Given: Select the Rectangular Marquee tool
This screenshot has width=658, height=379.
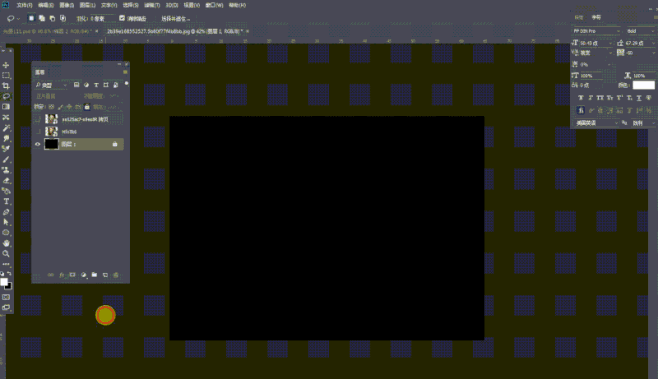Looking at the screenshot, I should point(6,76).
